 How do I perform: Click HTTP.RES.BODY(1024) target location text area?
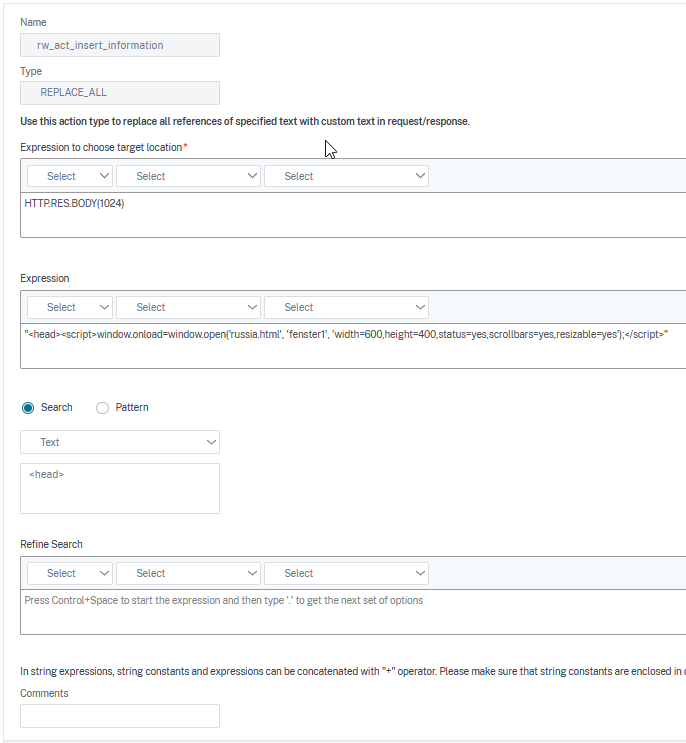[353, 215]
